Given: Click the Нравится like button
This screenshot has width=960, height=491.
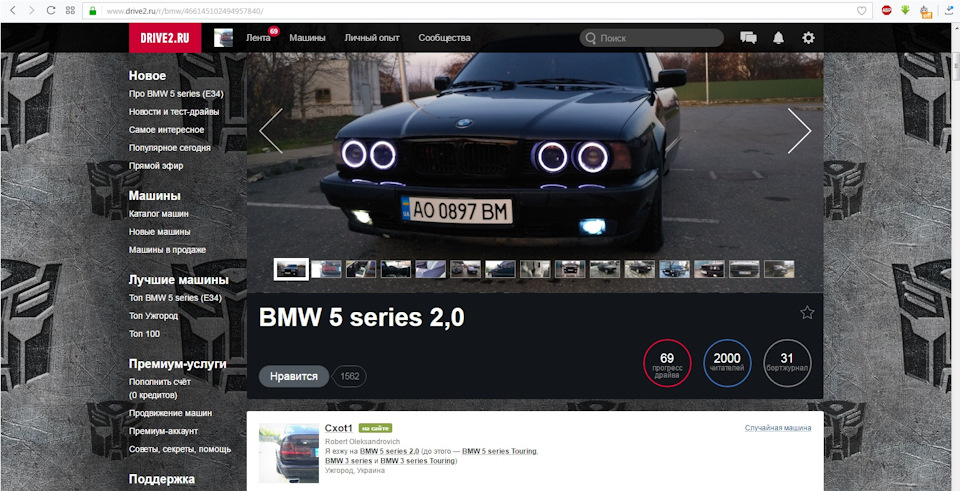Looking at the screenshot, I should click(294, 376).
